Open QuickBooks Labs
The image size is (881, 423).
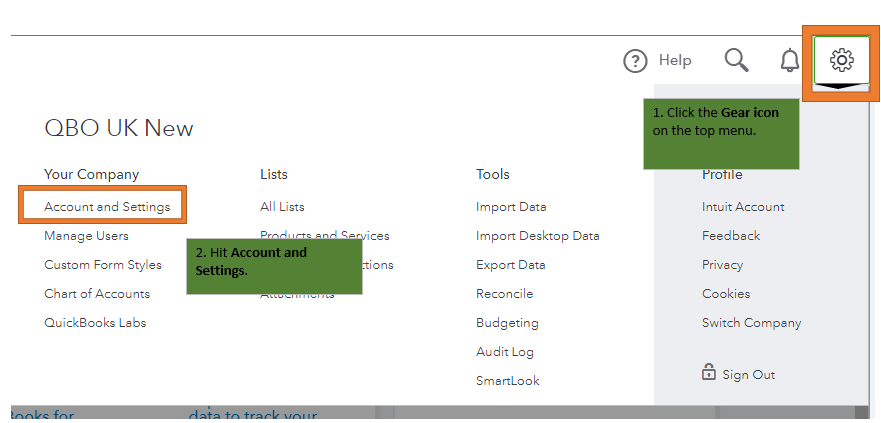(96, 323)
